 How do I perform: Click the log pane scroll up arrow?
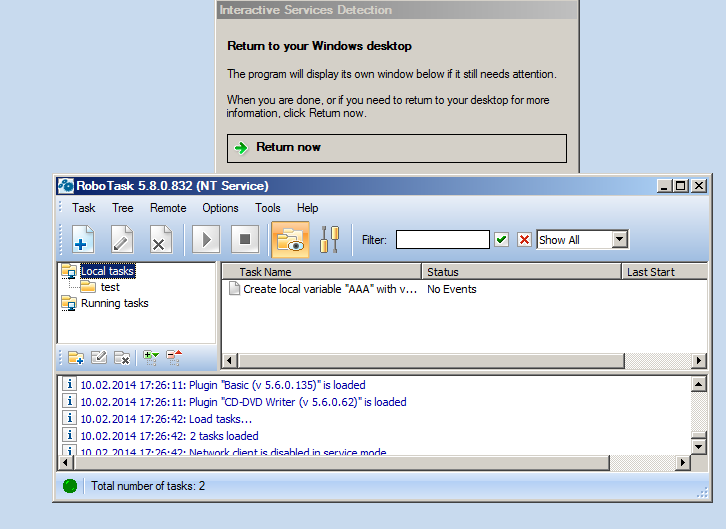699,384
